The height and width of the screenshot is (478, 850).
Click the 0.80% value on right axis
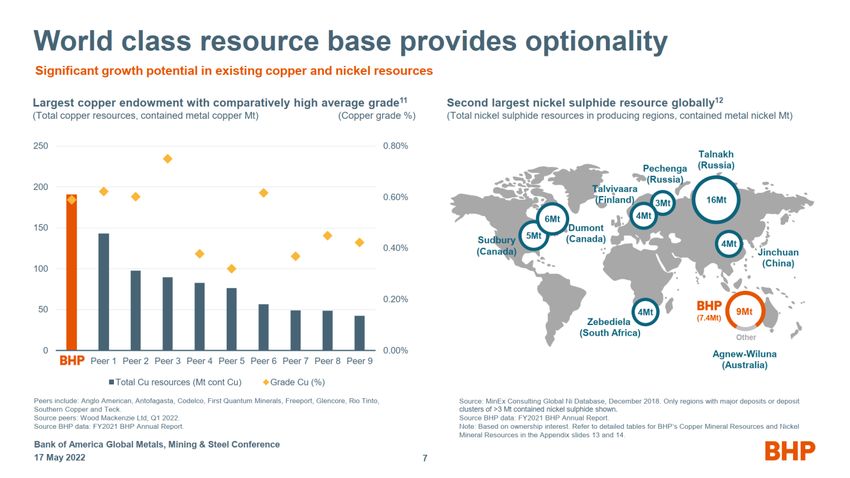coord(395,146)
